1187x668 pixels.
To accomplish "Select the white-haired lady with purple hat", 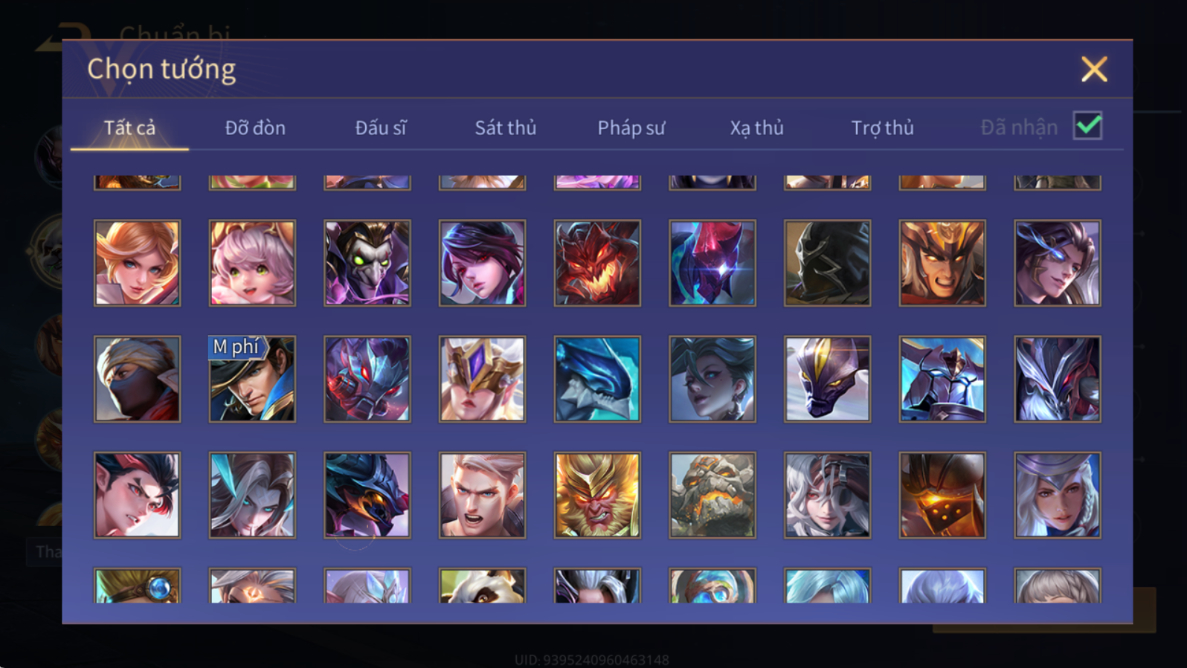I will [x=1058, y=495].
